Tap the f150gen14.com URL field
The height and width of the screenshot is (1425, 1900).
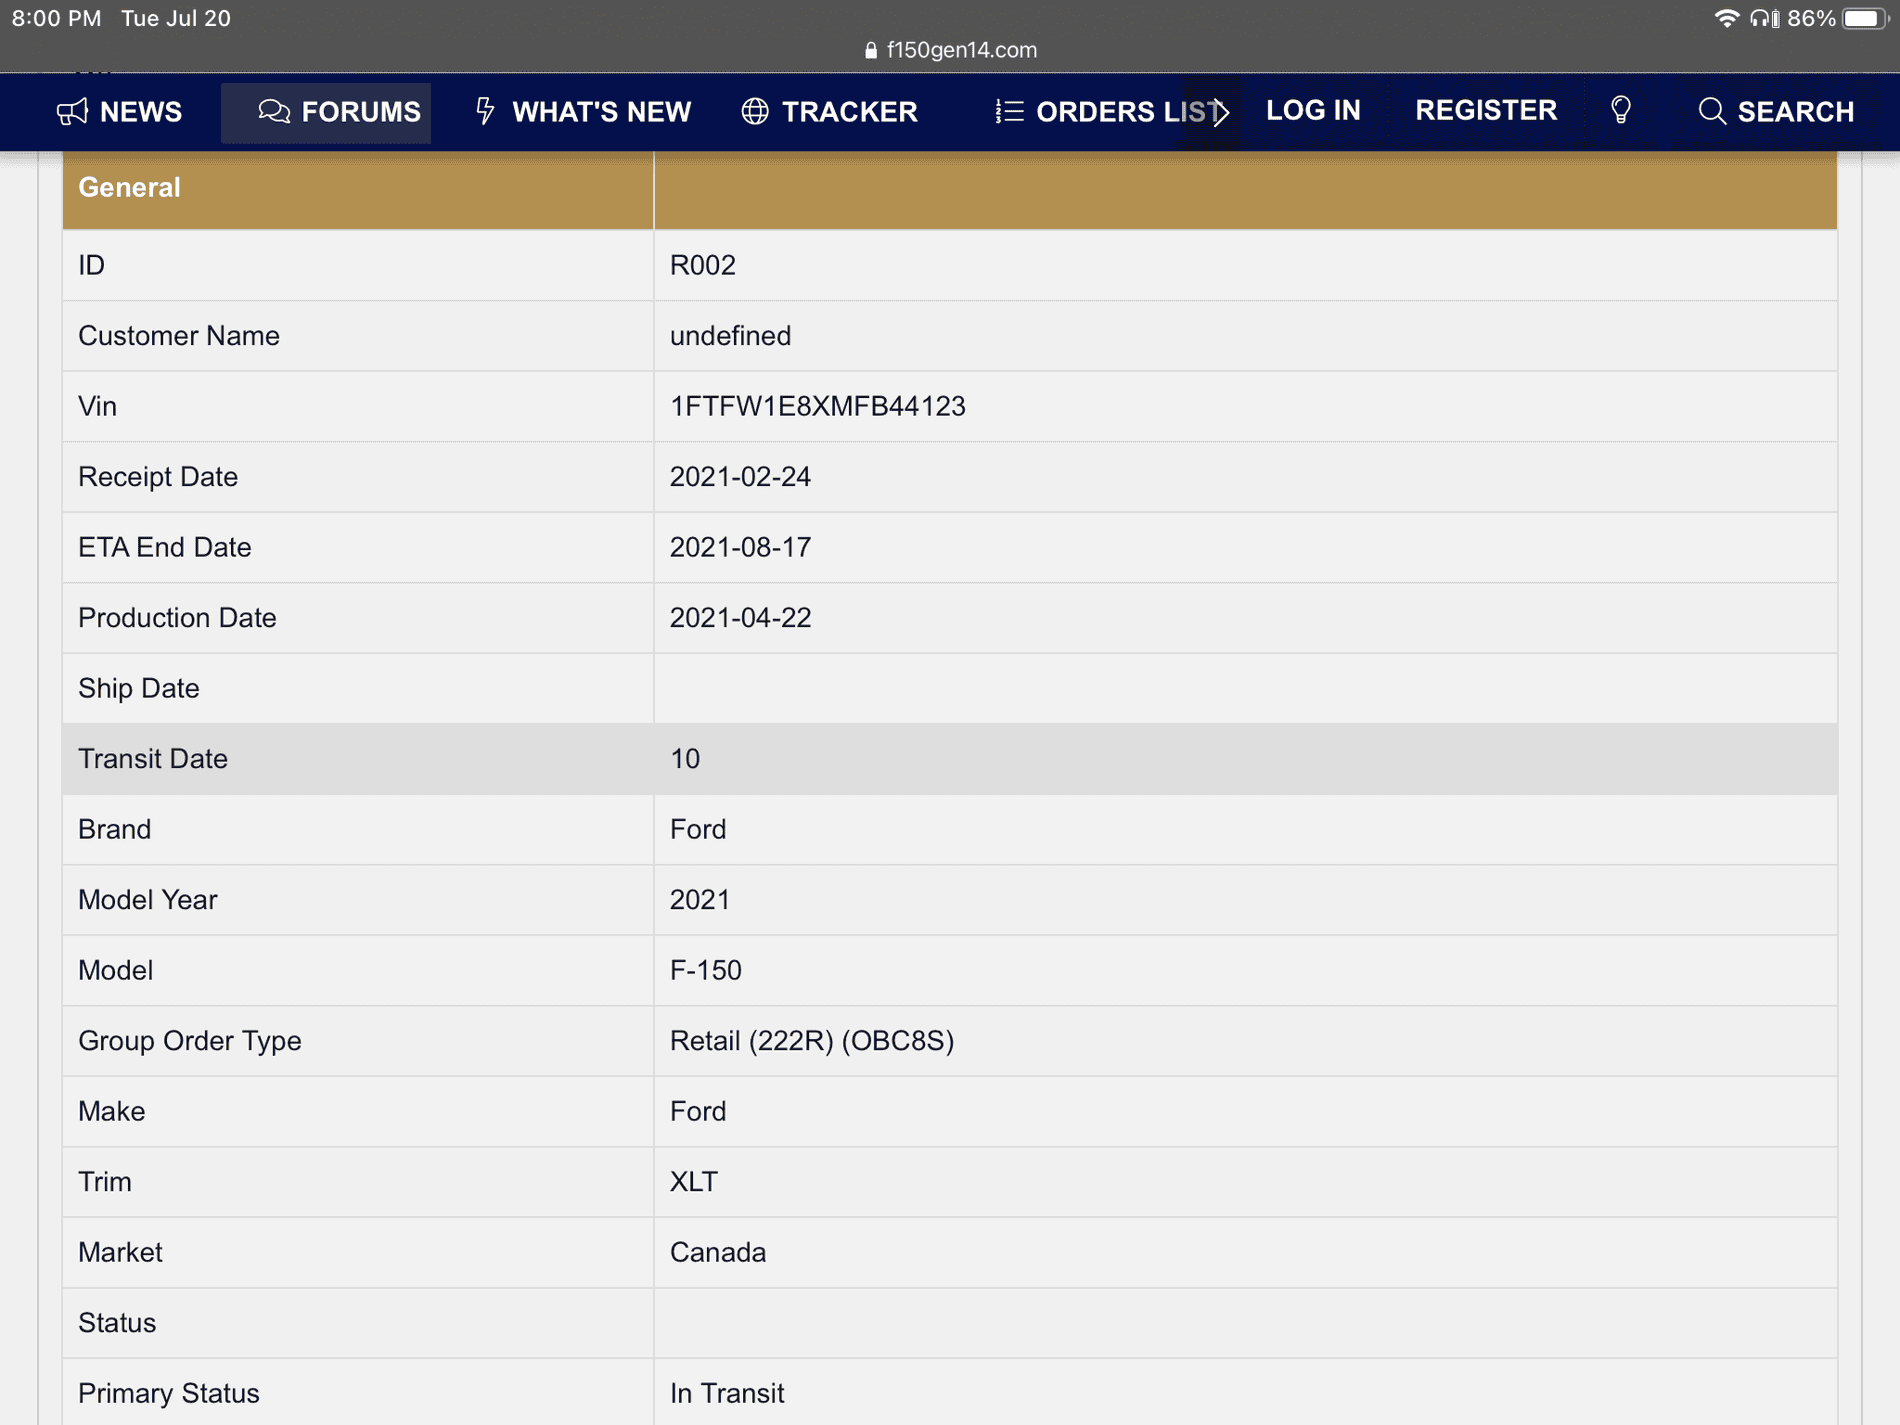(x=961, y=50)
